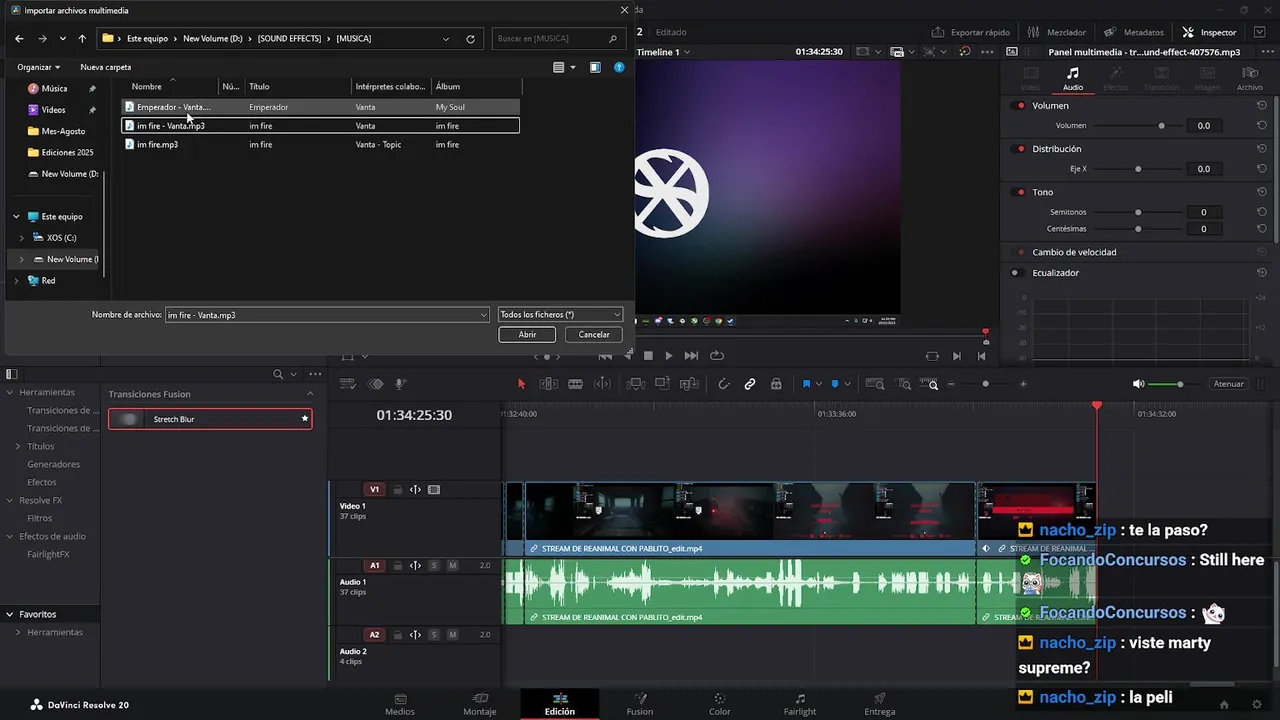Go to the Entrega page
The height and width of the screenshot is (720, 1280).
(880, 704)
